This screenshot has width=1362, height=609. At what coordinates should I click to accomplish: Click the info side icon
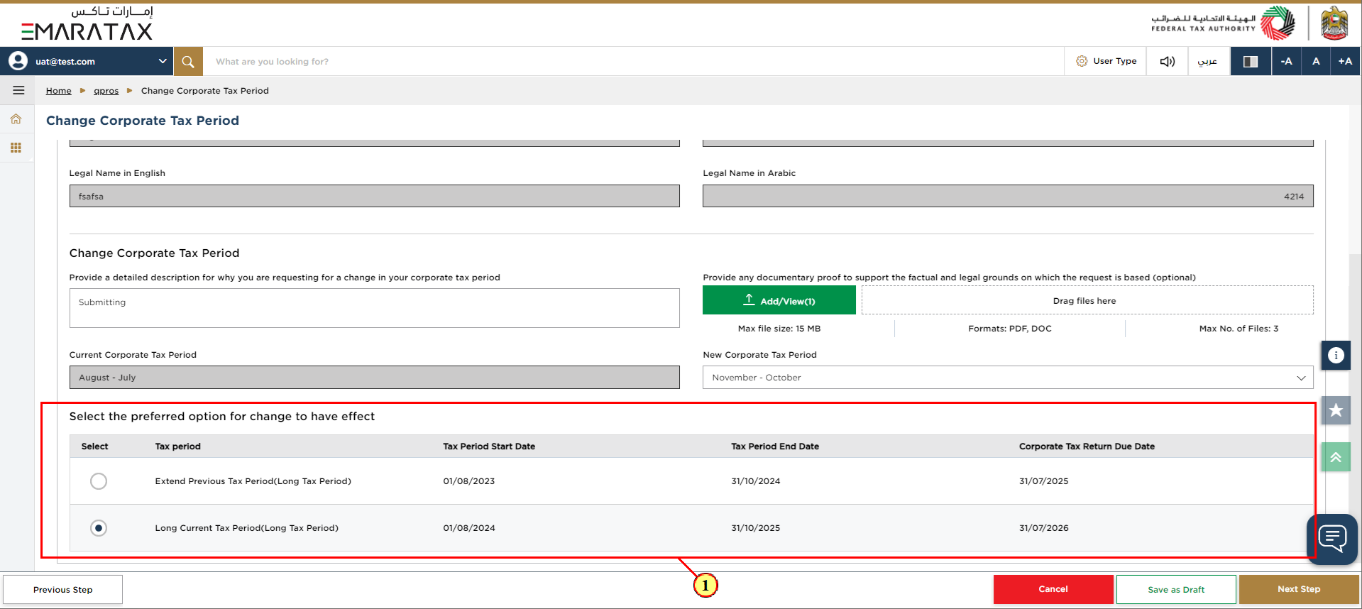point(1336,355)
